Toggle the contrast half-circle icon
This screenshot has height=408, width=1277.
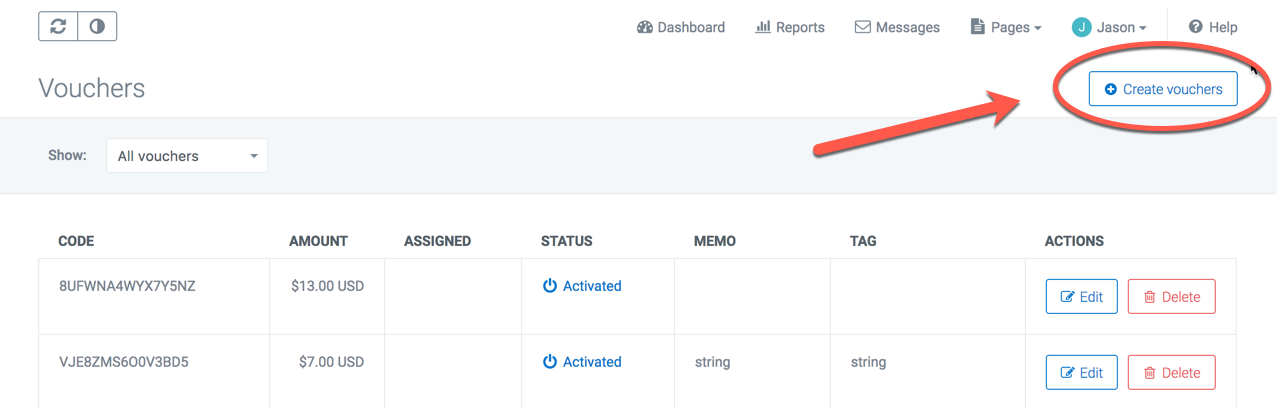(97, 27)
